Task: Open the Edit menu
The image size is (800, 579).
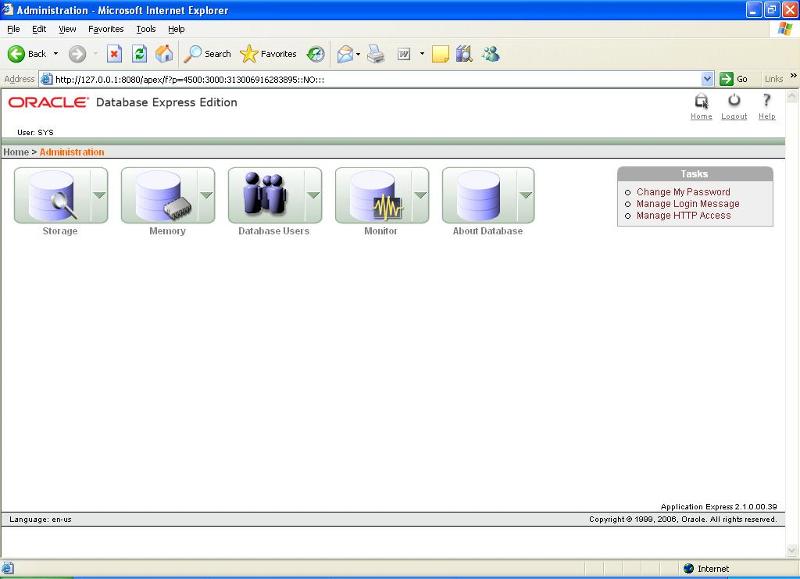Action: (x=39, y=29)
